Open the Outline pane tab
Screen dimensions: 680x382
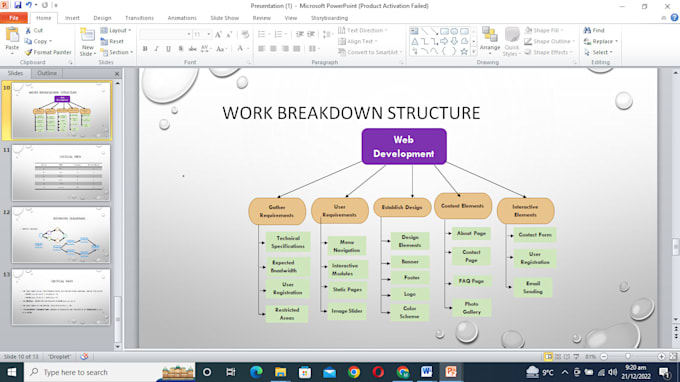(47, 73)
